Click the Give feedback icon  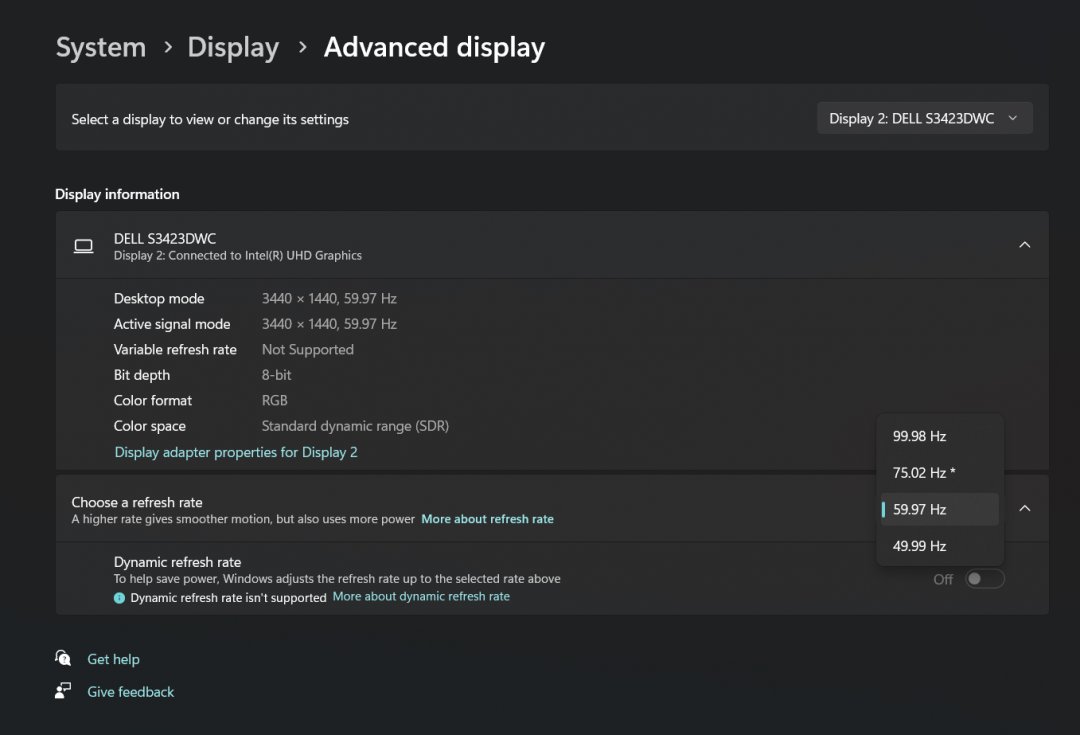tap(63, 690)
